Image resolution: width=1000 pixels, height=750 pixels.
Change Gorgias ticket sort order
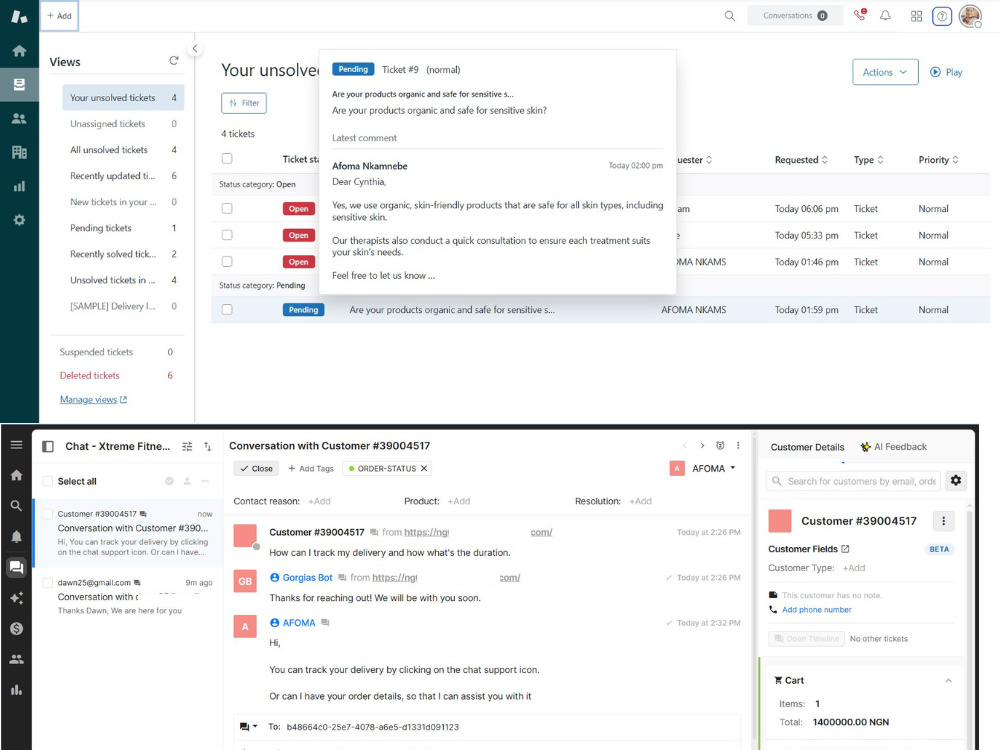[x=207, y=446]
